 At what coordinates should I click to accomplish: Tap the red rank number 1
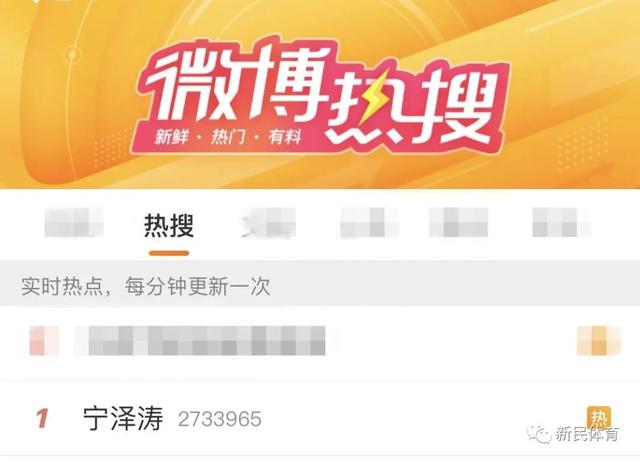(x=42, y=419)
